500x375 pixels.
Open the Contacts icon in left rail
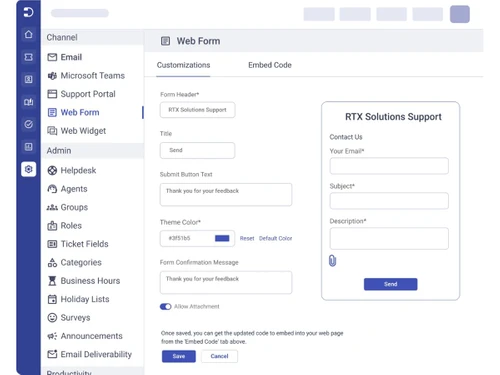[29, 79]
